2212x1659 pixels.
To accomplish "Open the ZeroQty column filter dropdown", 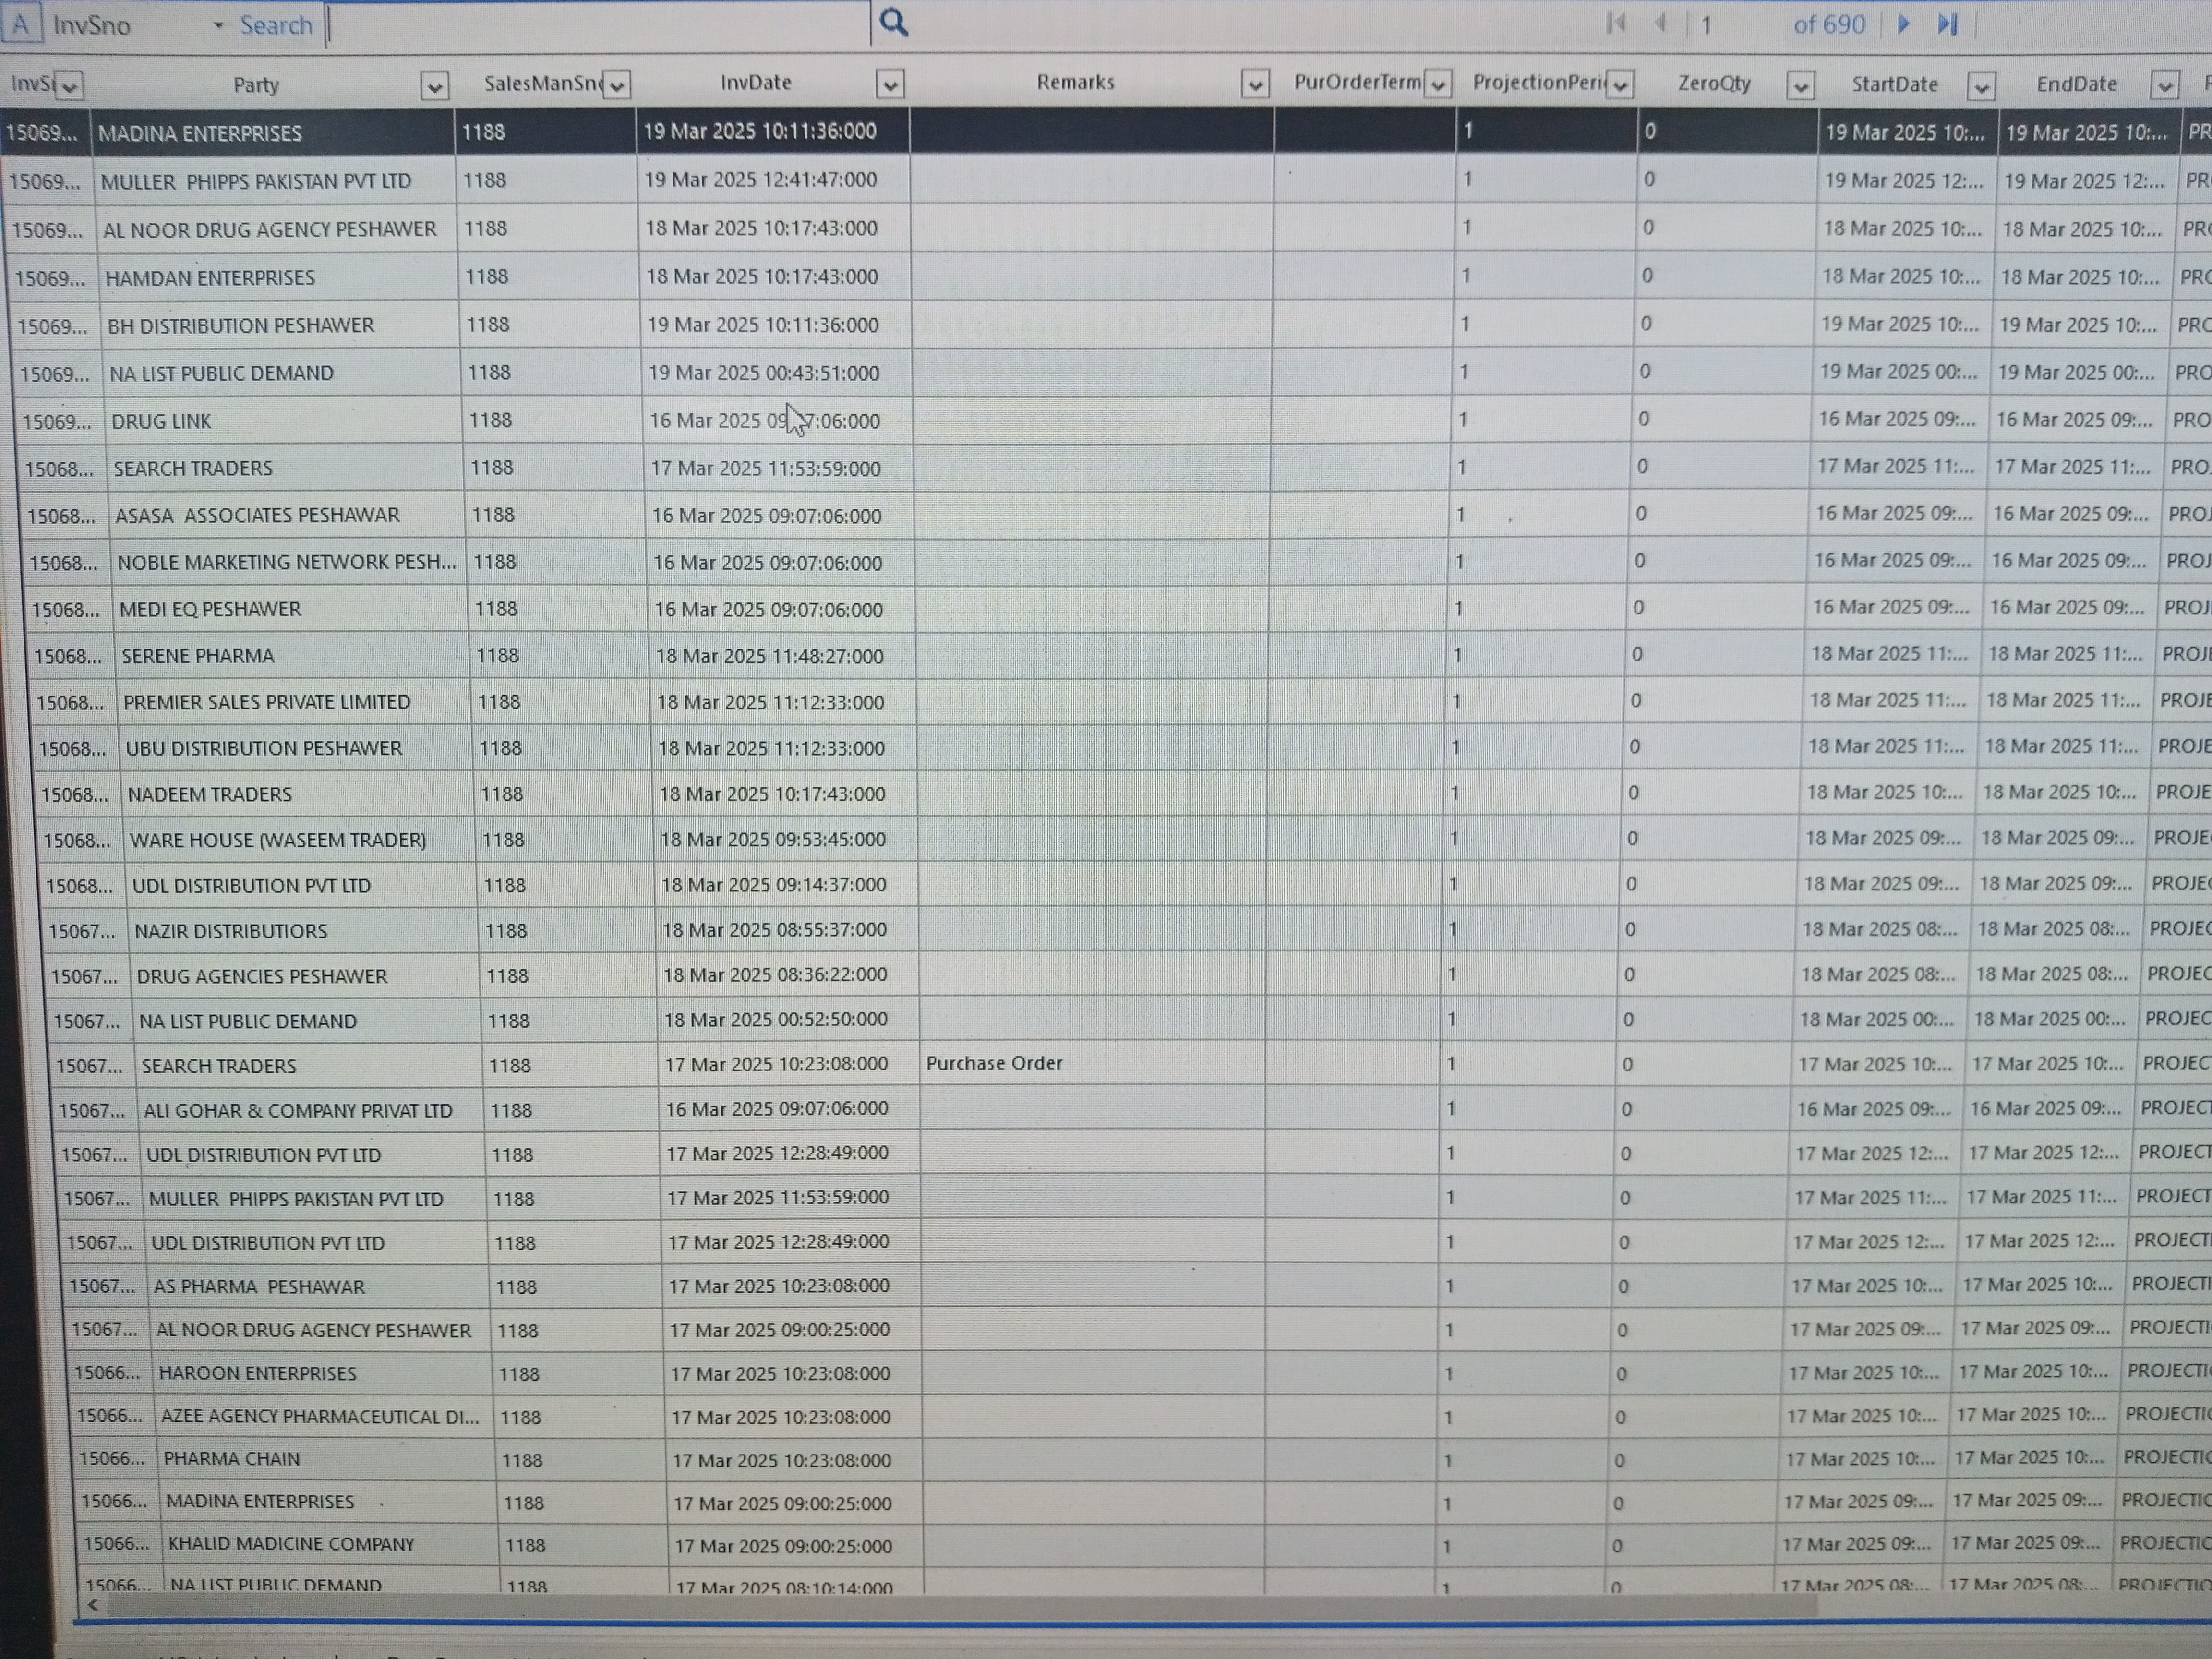I will (x=1800, y=86).
